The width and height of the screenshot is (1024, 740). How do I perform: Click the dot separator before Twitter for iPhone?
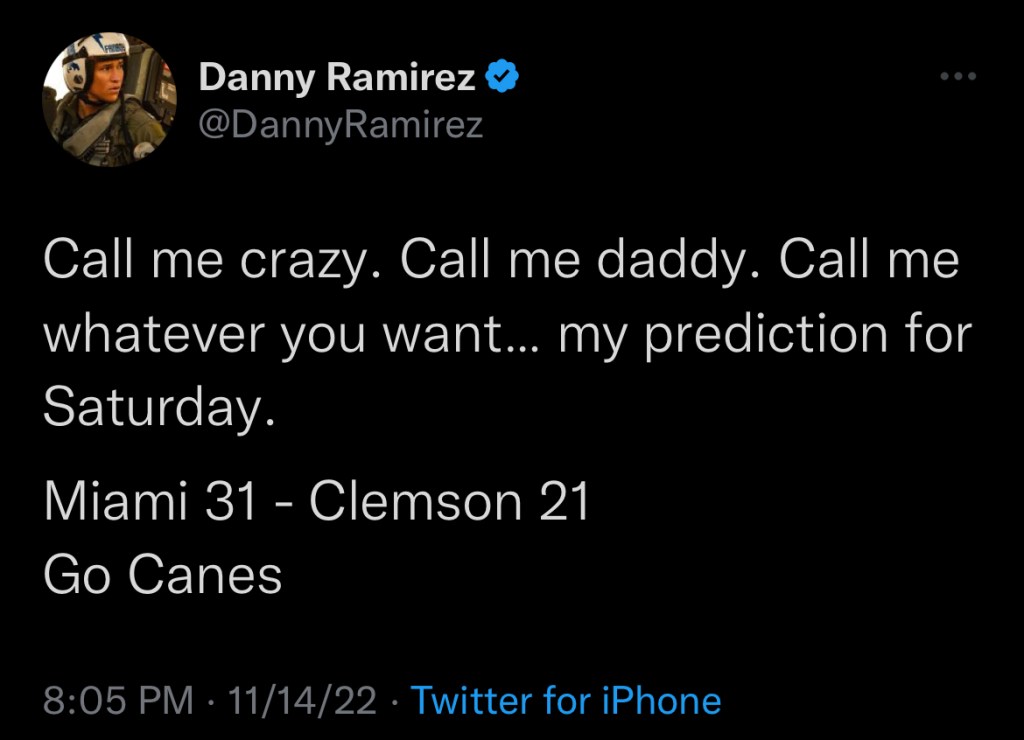point(395,702)
